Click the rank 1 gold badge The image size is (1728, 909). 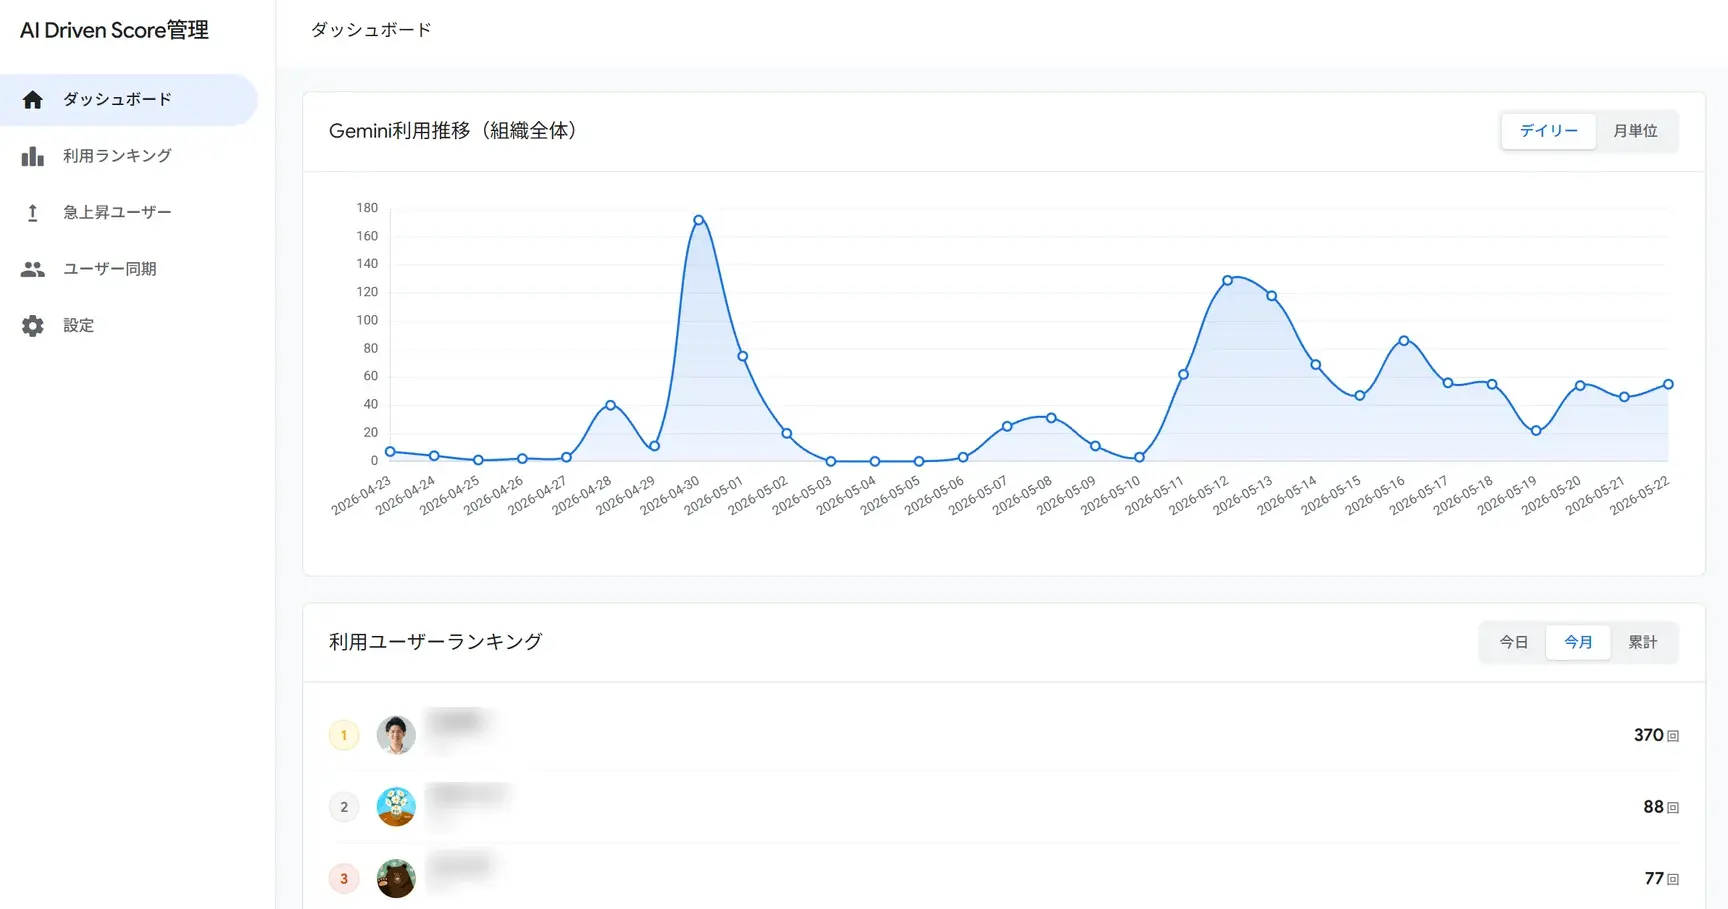click(344, 735)
